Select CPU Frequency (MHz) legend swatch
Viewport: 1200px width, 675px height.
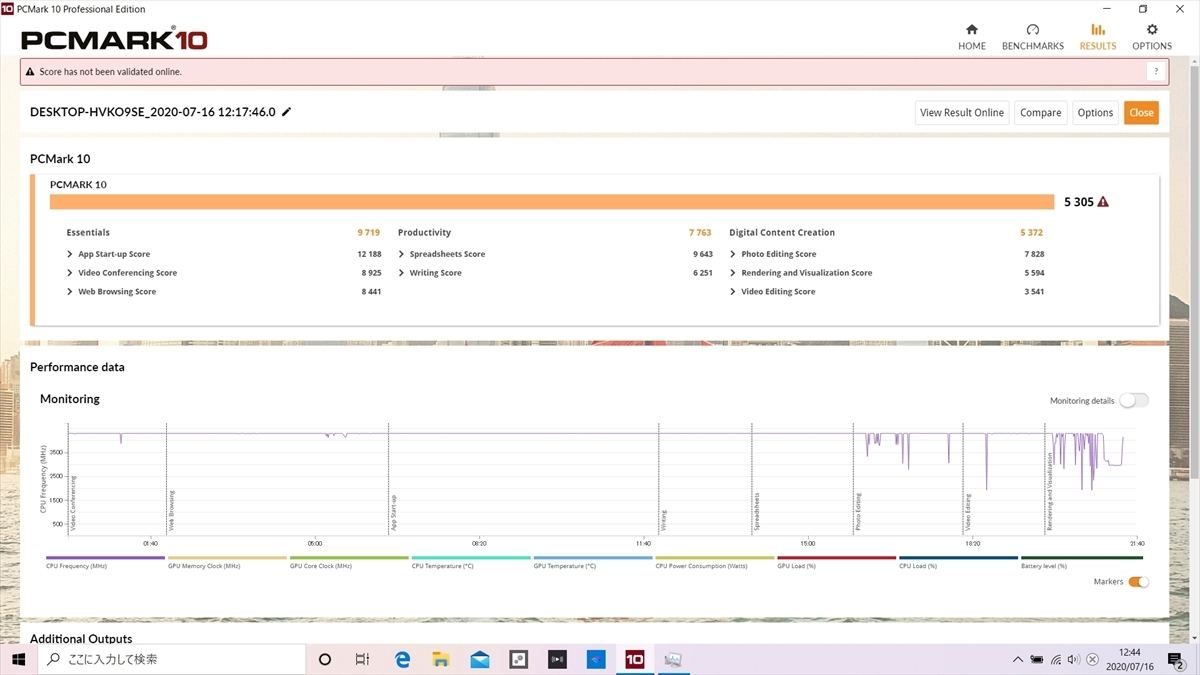(x=105, y=558)
